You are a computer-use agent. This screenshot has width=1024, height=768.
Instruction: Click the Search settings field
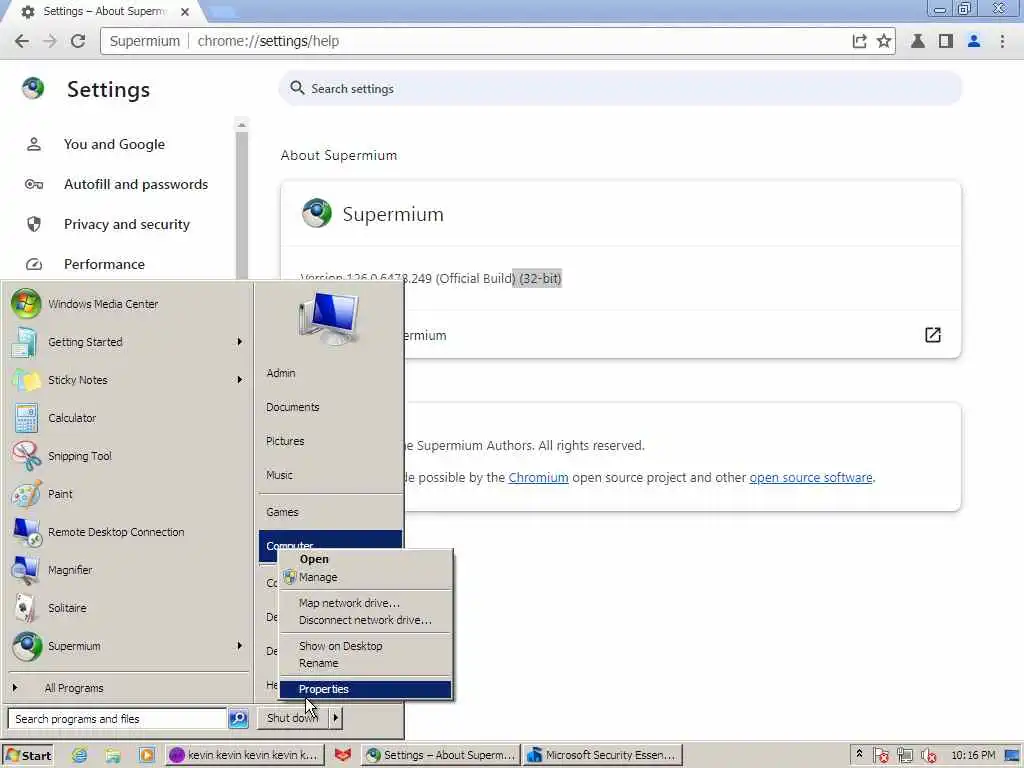coord(620,88)
